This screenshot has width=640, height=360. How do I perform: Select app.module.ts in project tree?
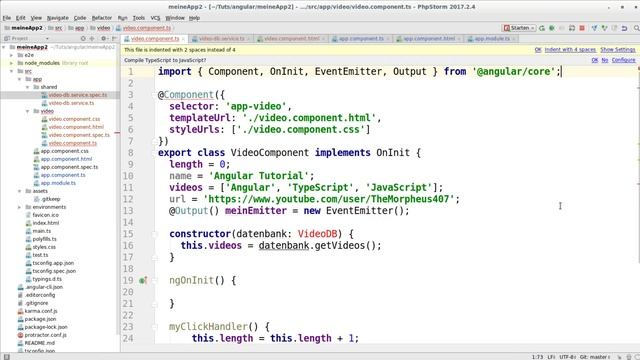point(58,183)
